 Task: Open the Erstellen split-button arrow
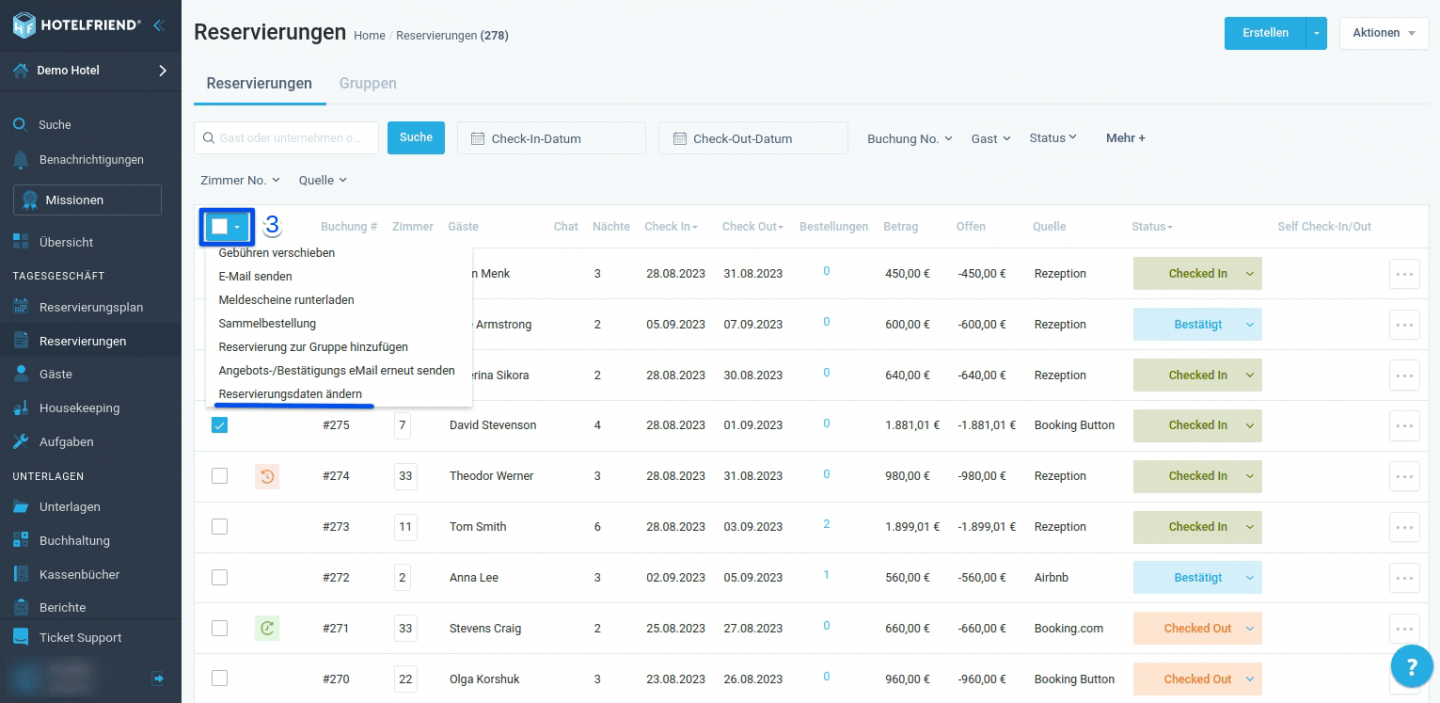coord(1317,33)
